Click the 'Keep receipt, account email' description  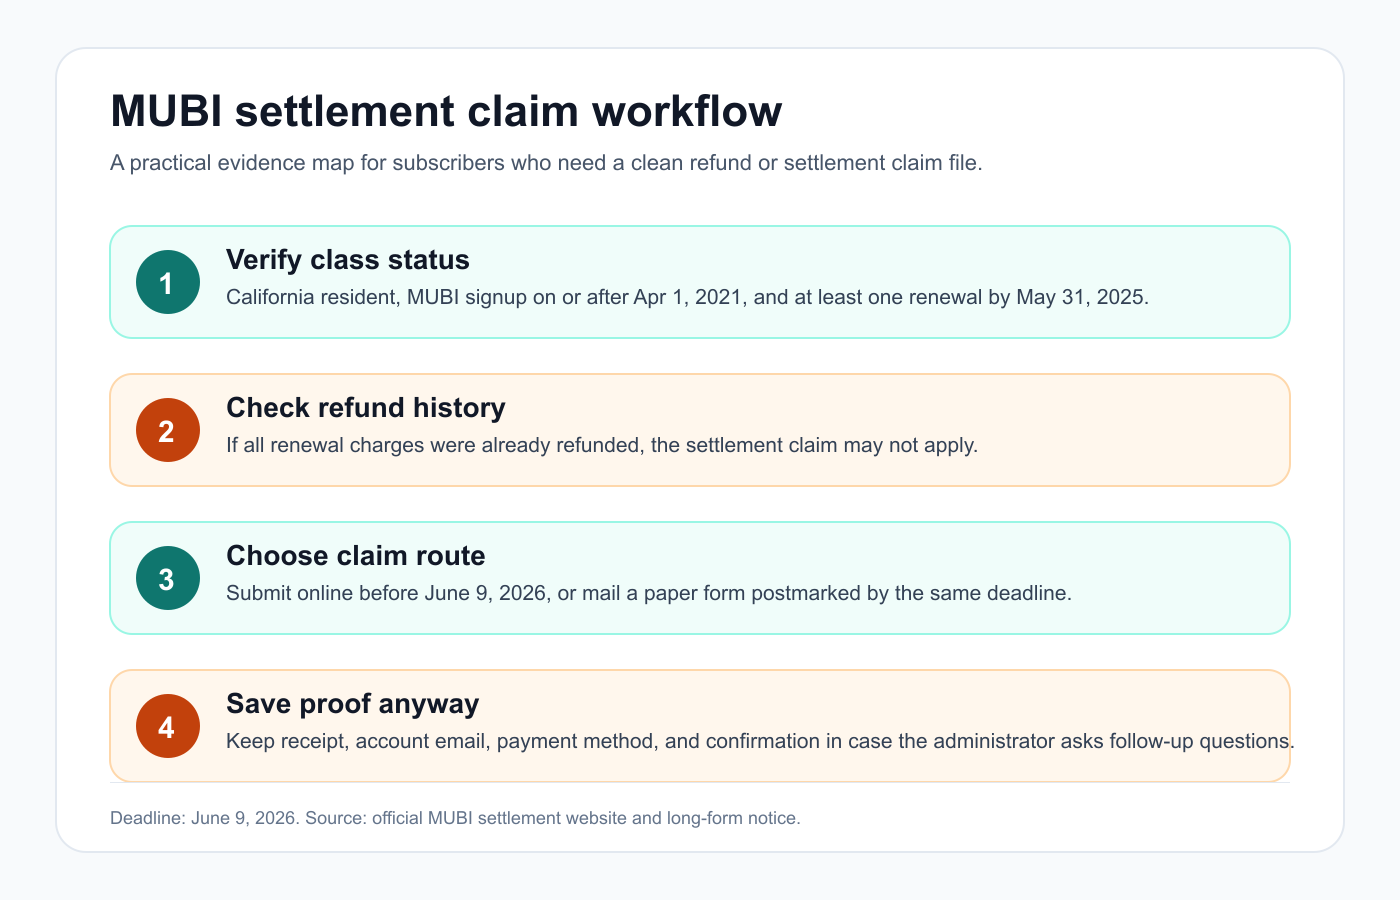pos(760,741)
